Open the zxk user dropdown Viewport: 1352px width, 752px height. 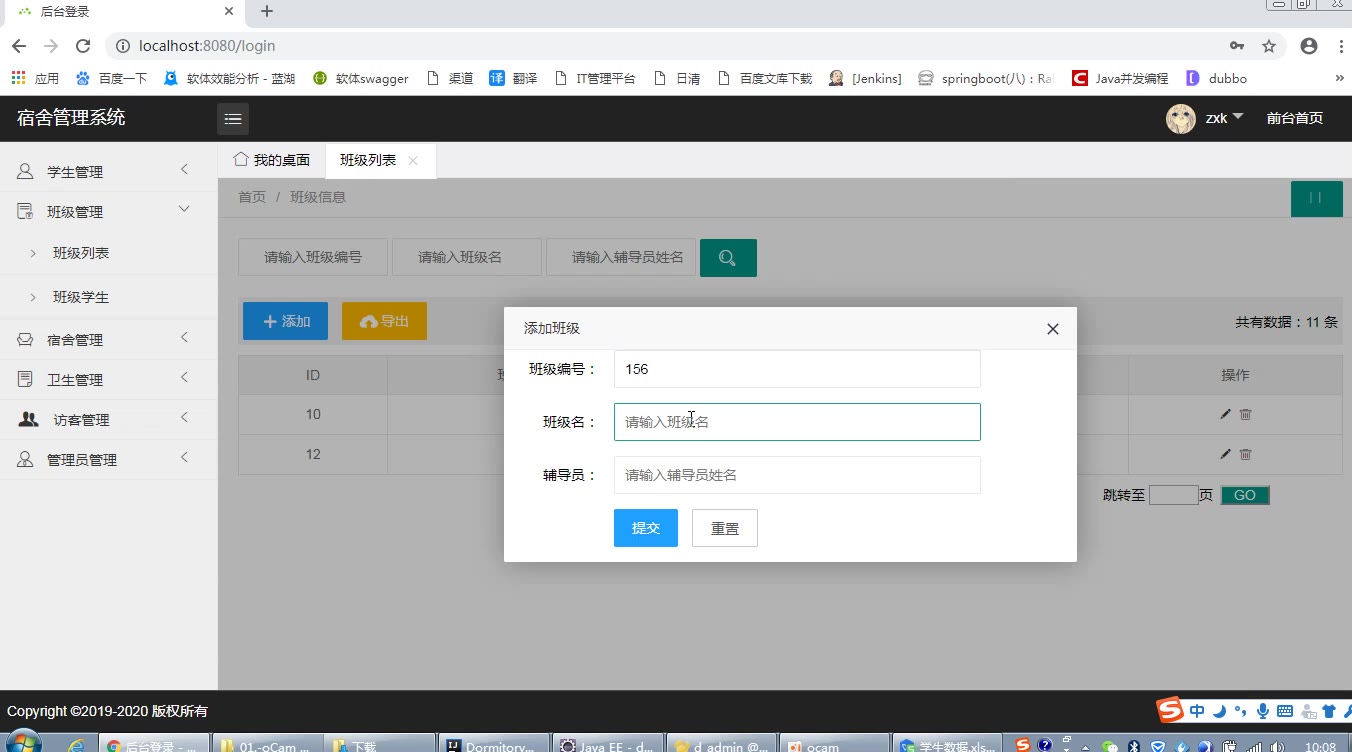[1224, 118]
